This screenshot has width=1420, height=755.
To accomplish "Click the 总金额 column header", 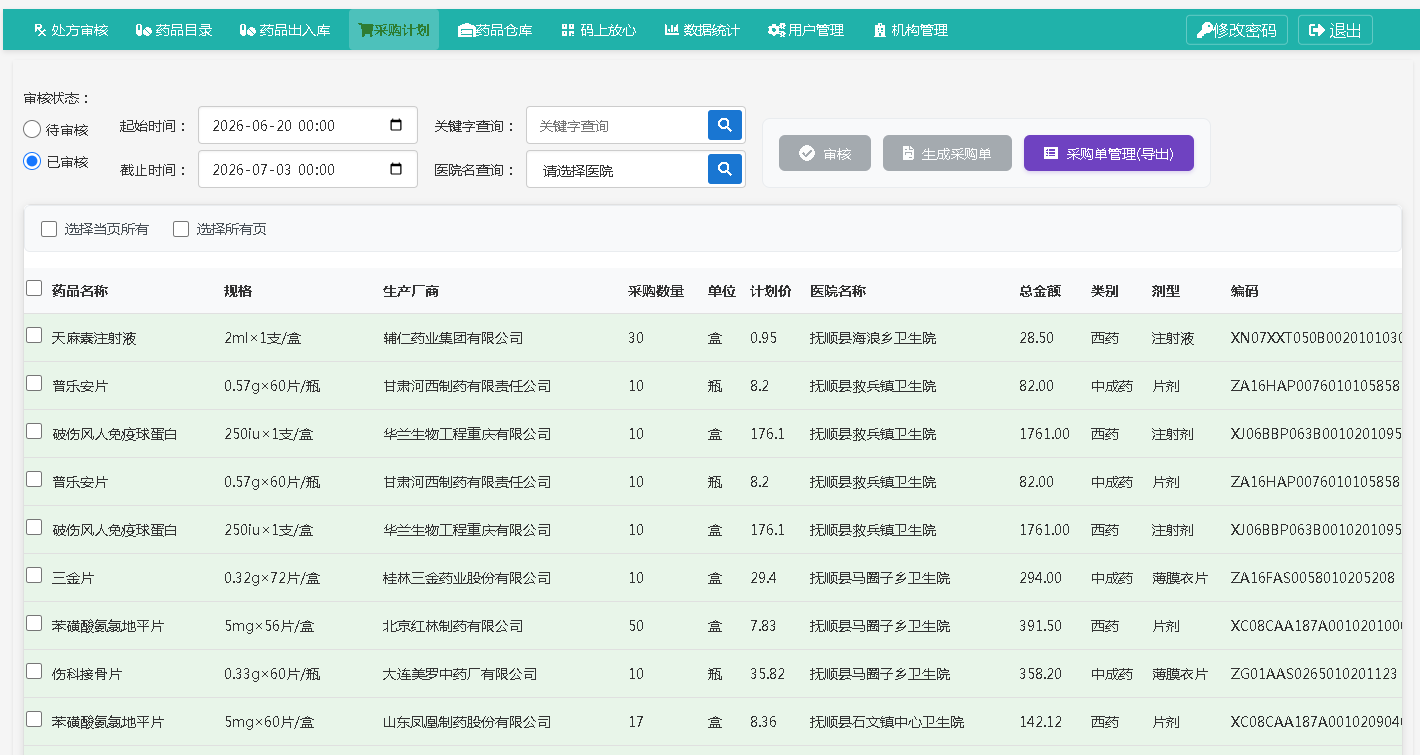I will pyautogui.click(x=1040, y=291).
